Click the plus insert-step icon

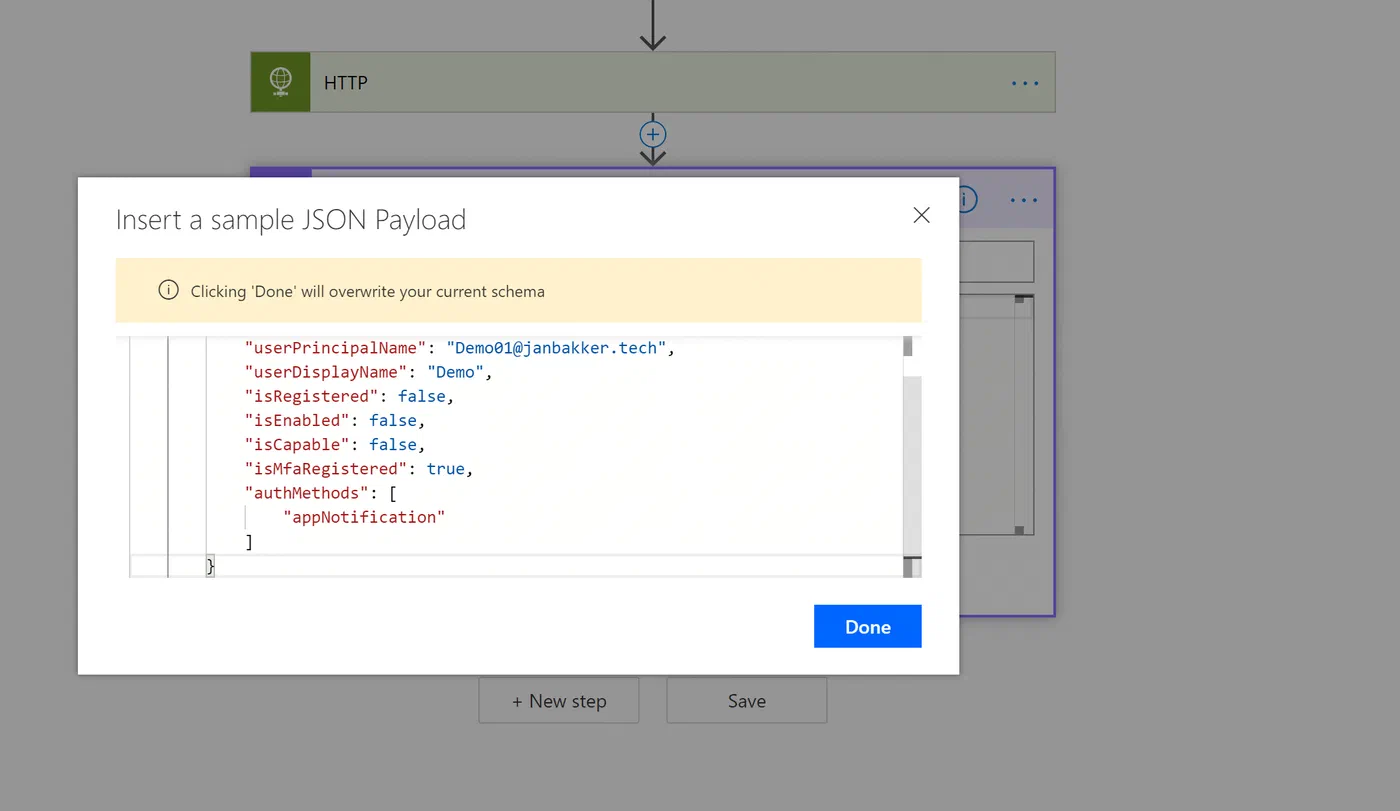coord(652,134)
